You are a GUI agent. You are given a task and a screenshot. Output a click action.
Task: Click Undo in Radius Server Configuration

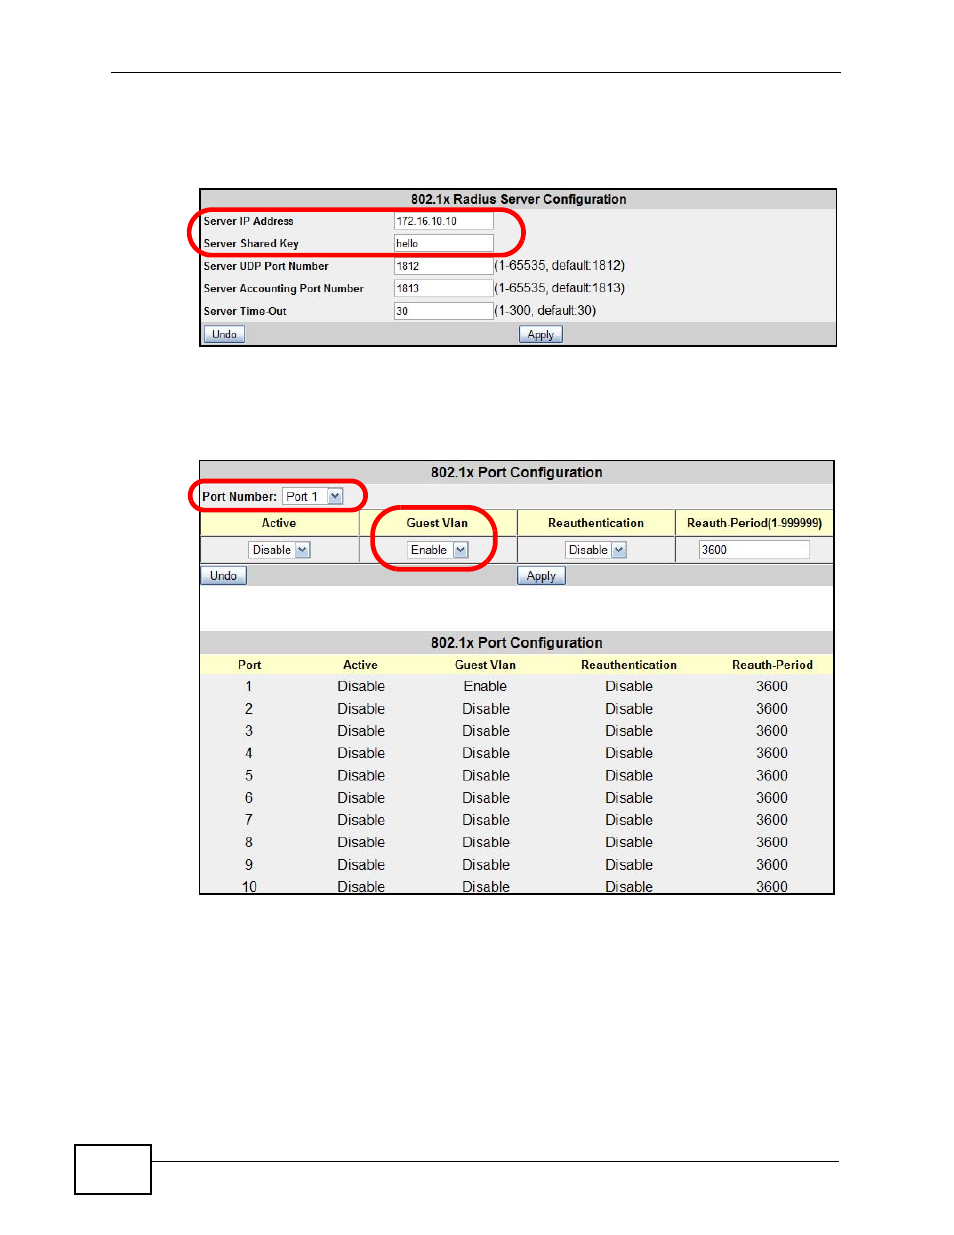pyautogui.click(x=224, y=334)
